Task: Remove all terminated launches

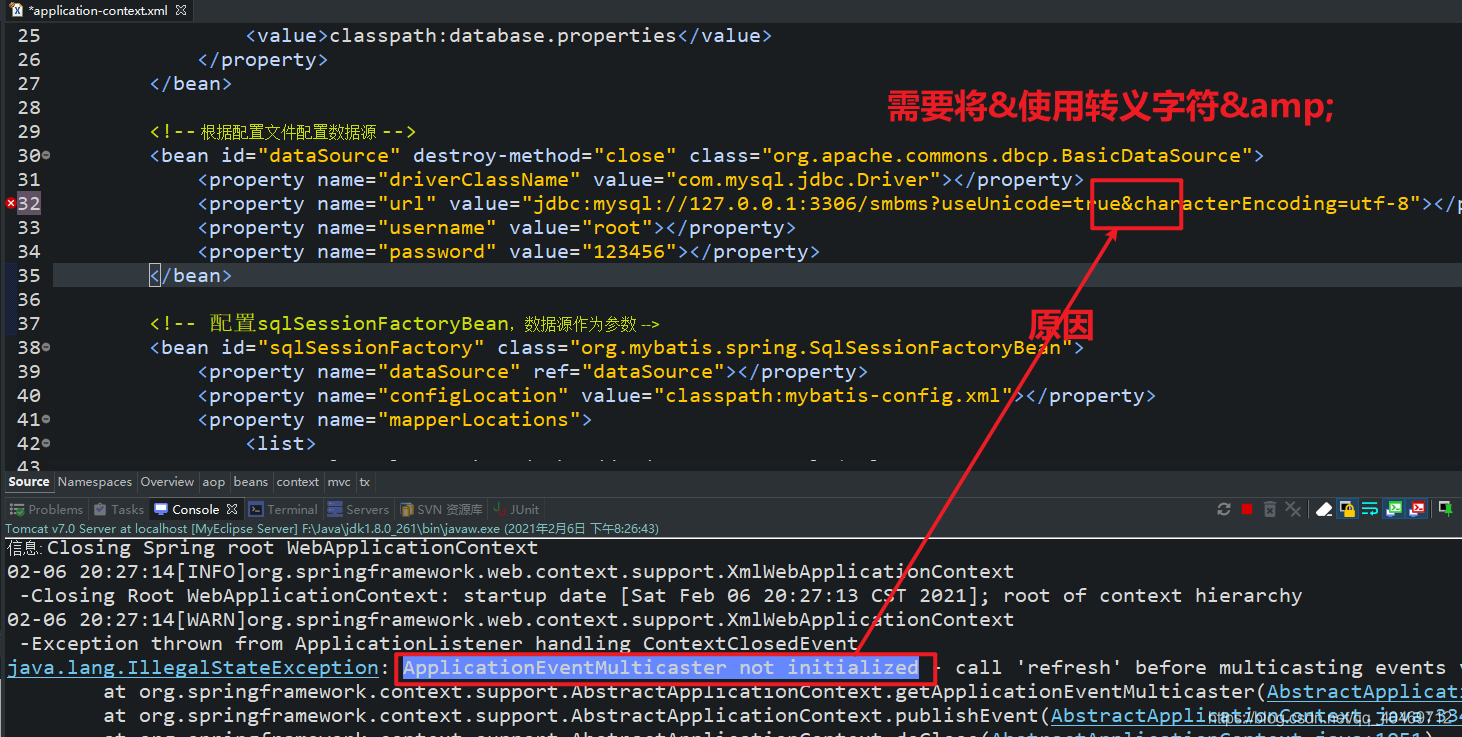Action: click(1292, 509)
